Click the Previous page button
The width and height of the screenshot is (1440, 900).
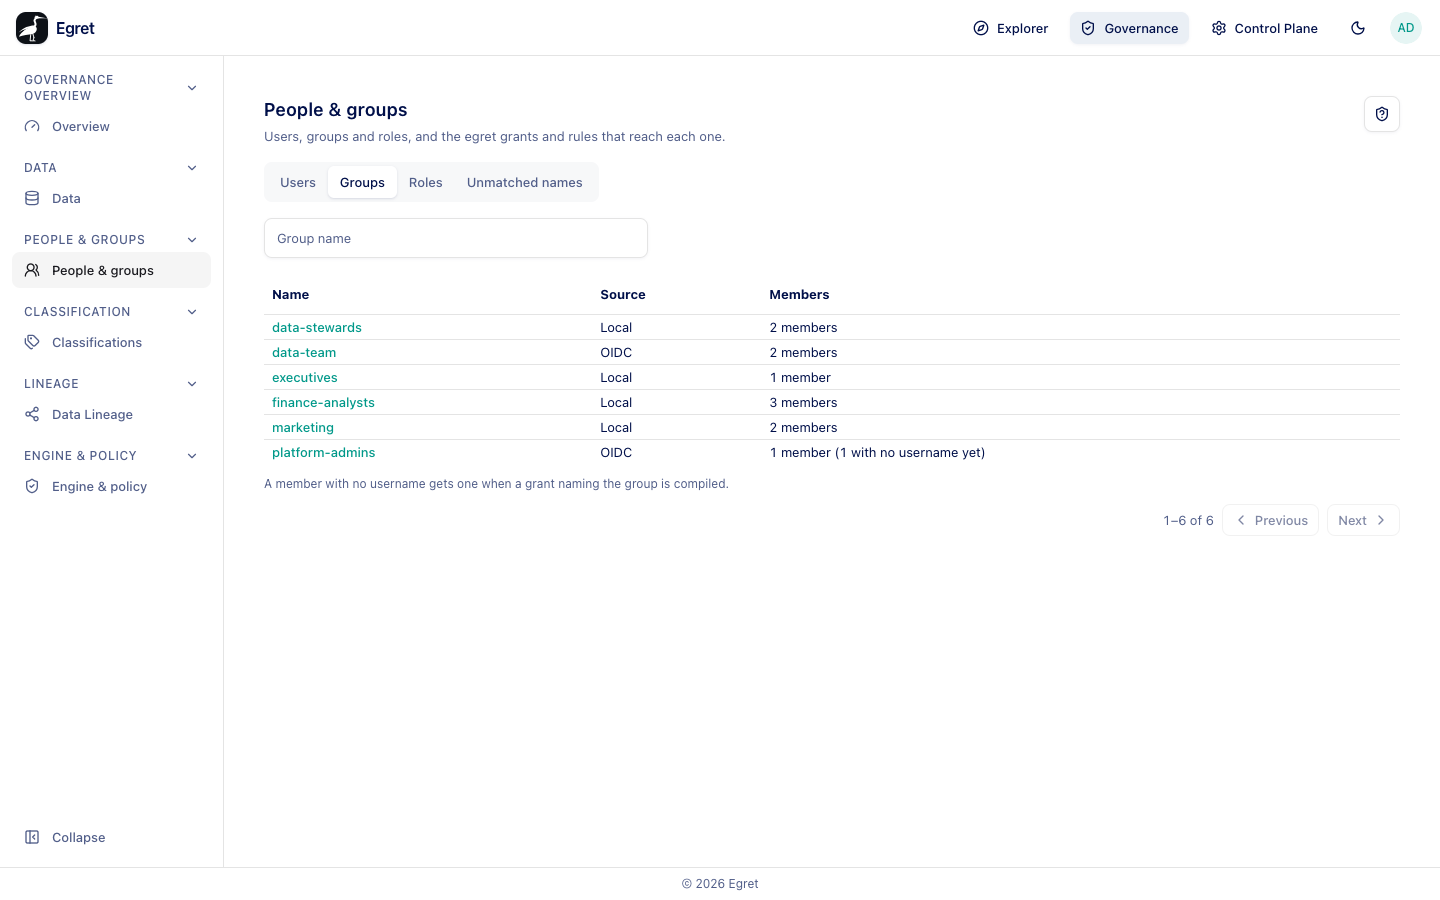1270,520
